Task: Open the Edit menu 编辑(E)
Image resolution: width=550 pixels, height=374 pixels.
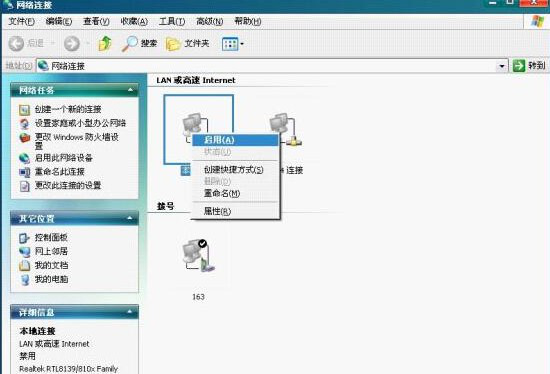Action: [59, 21]
